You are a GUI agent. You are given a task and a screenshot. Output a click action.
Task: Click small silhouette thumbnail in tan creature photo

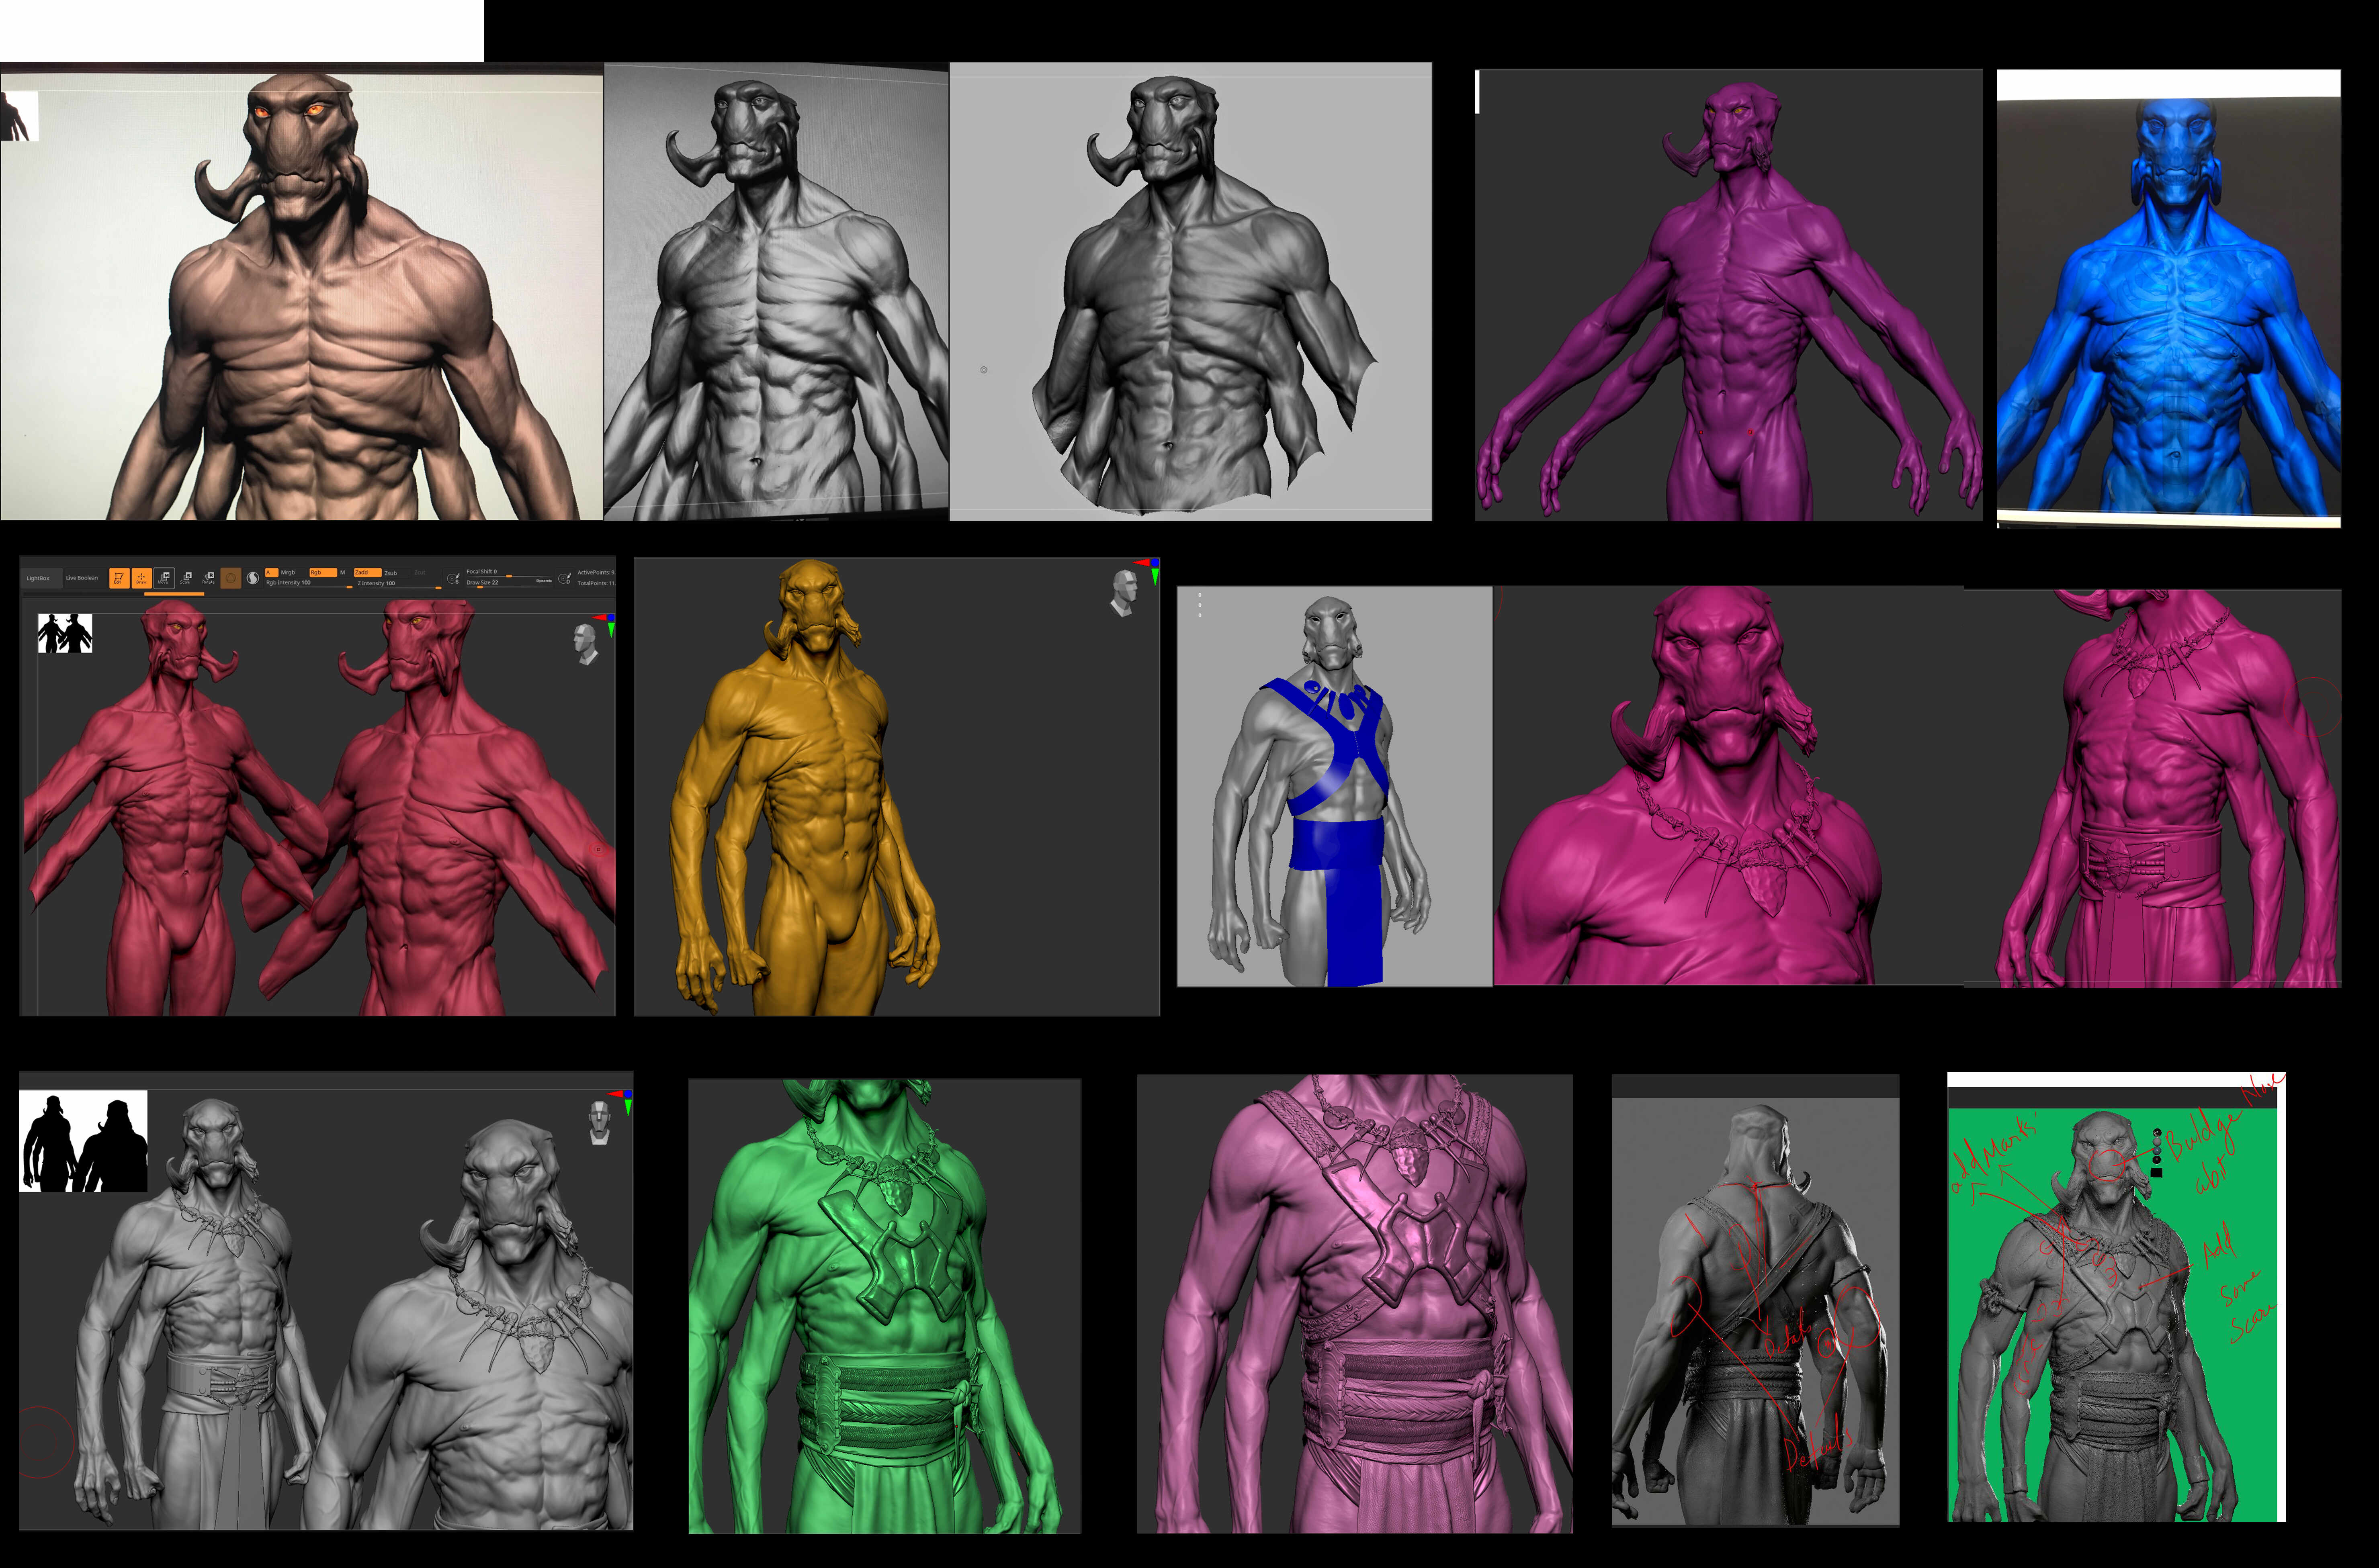pyautogui.click(x=19, y=116)
